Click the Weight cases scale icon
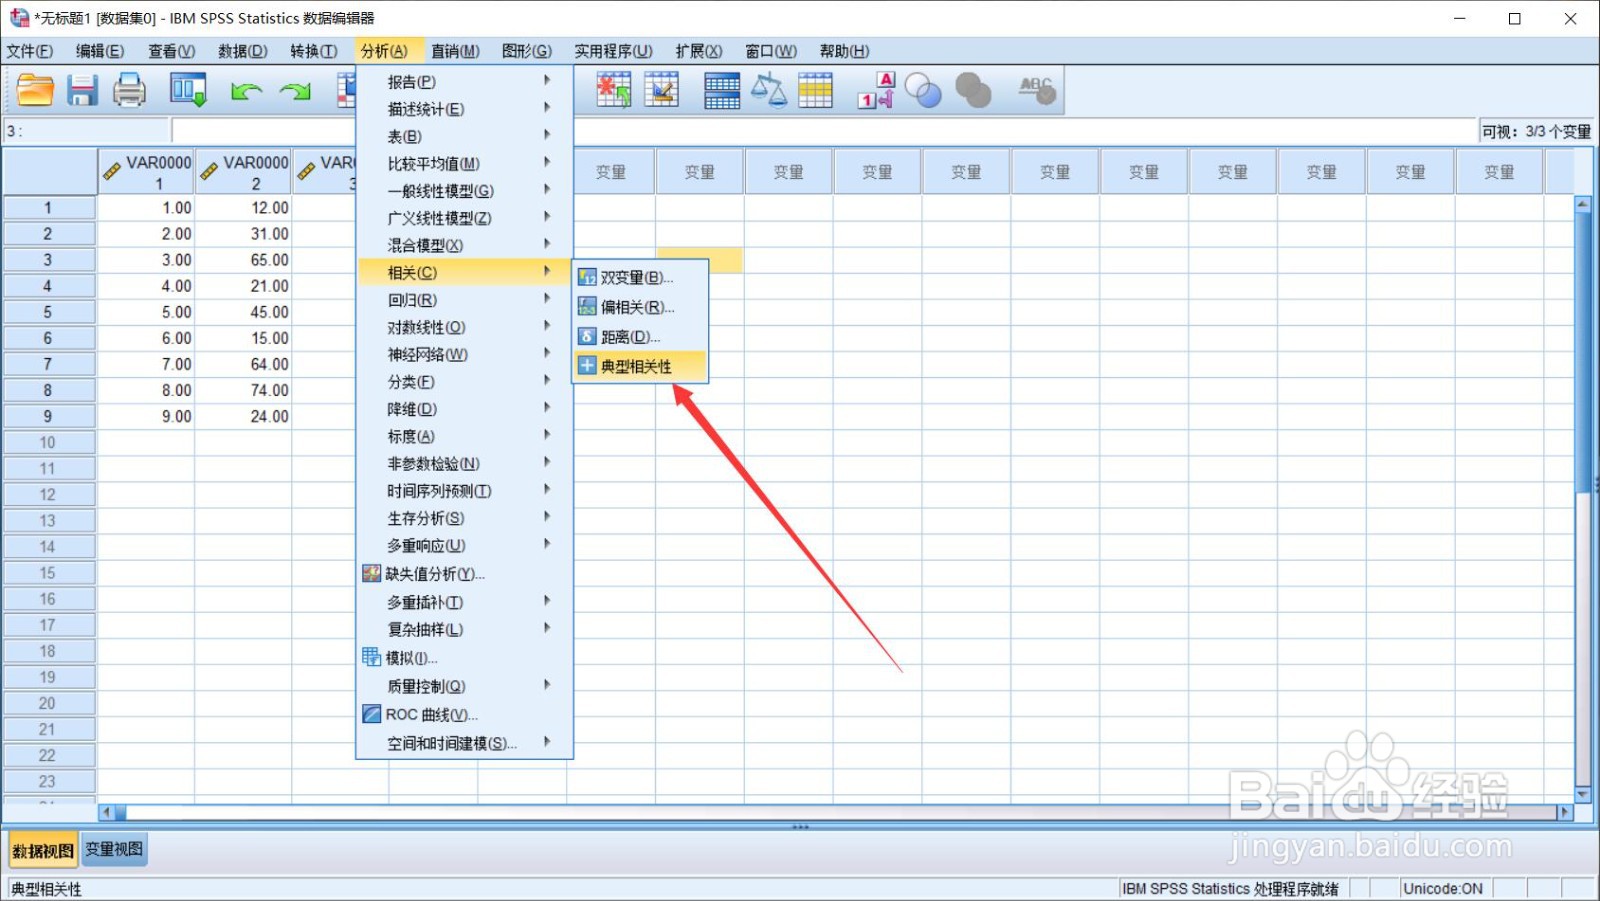This screenshot has height=901, width=1600. point(768,90)
